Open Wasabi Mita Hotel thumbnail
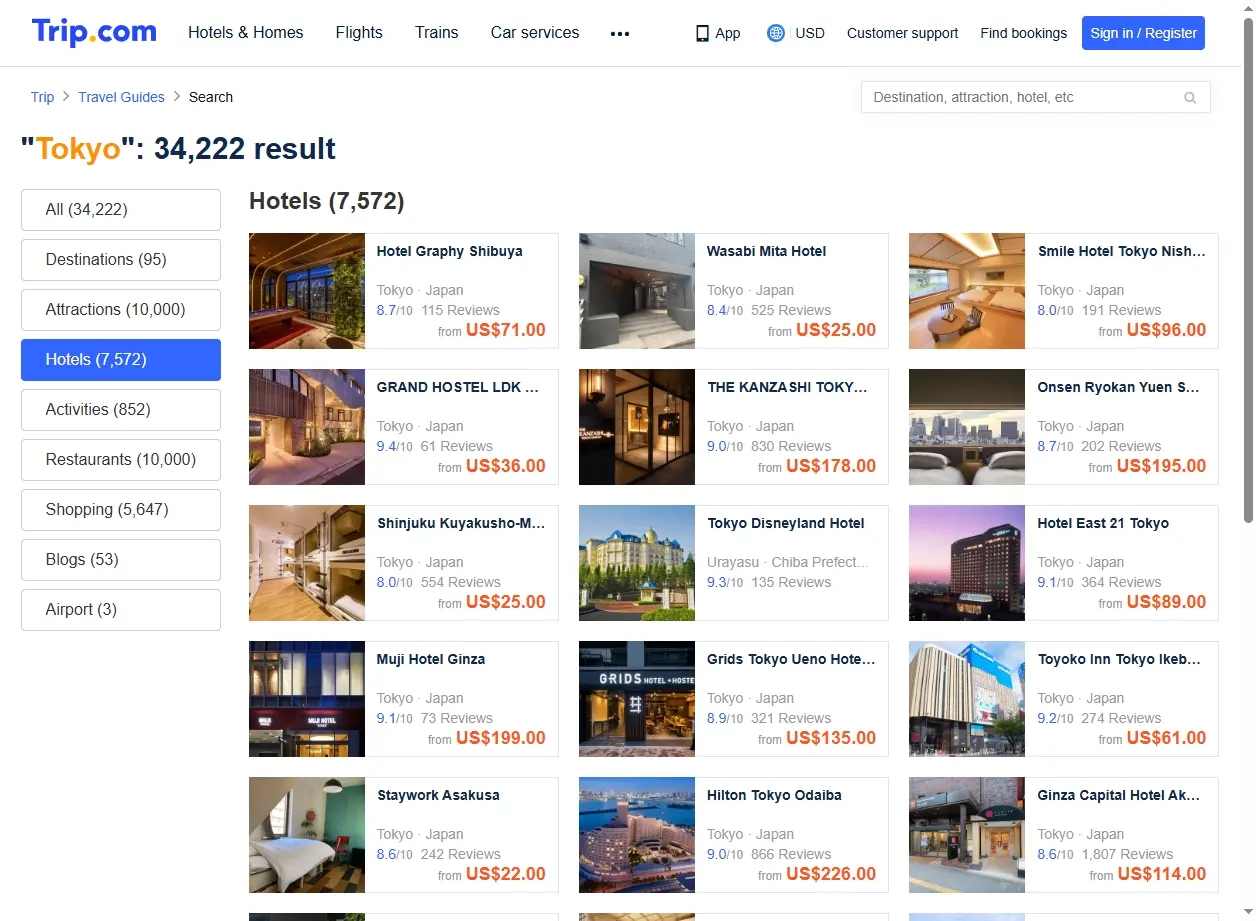1256x921 pixels. pyautogui.click(x=637, y=291)
